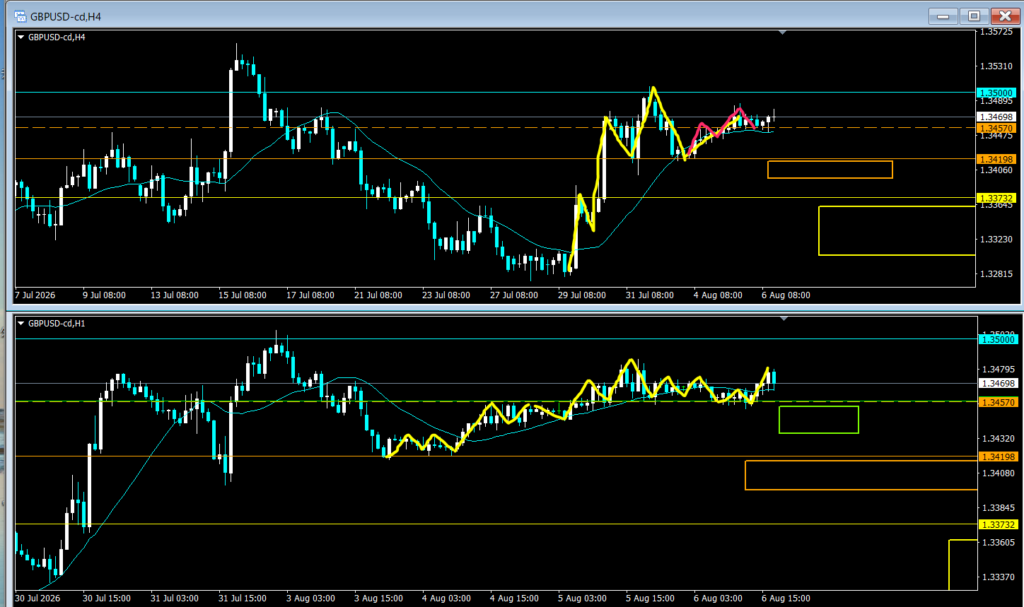Click the 1.33845 price scale value

coord(999,508)
